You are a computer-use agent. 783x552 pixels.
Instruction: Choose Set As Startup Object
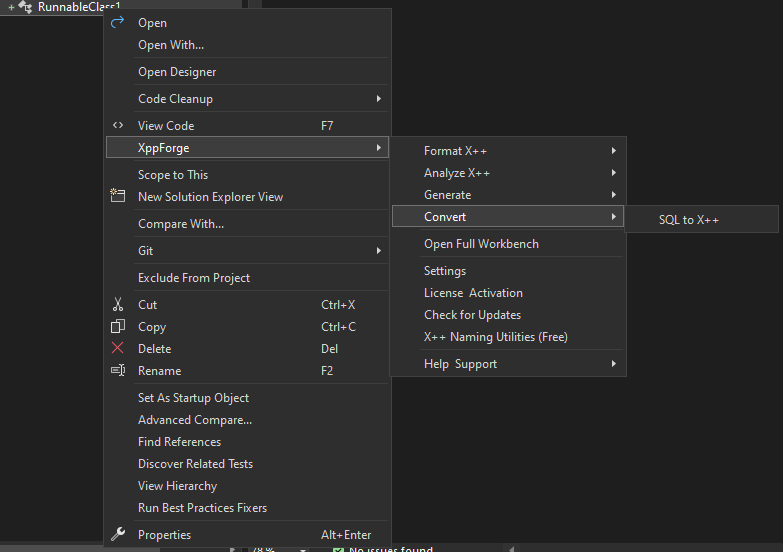point(247,398)
